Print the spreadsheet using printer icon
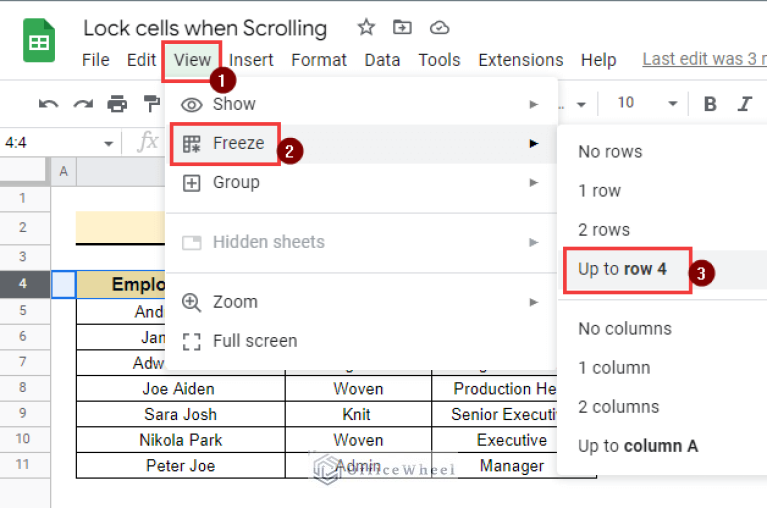The height and width of the screenshot is (508, 767). click(117, 104)
